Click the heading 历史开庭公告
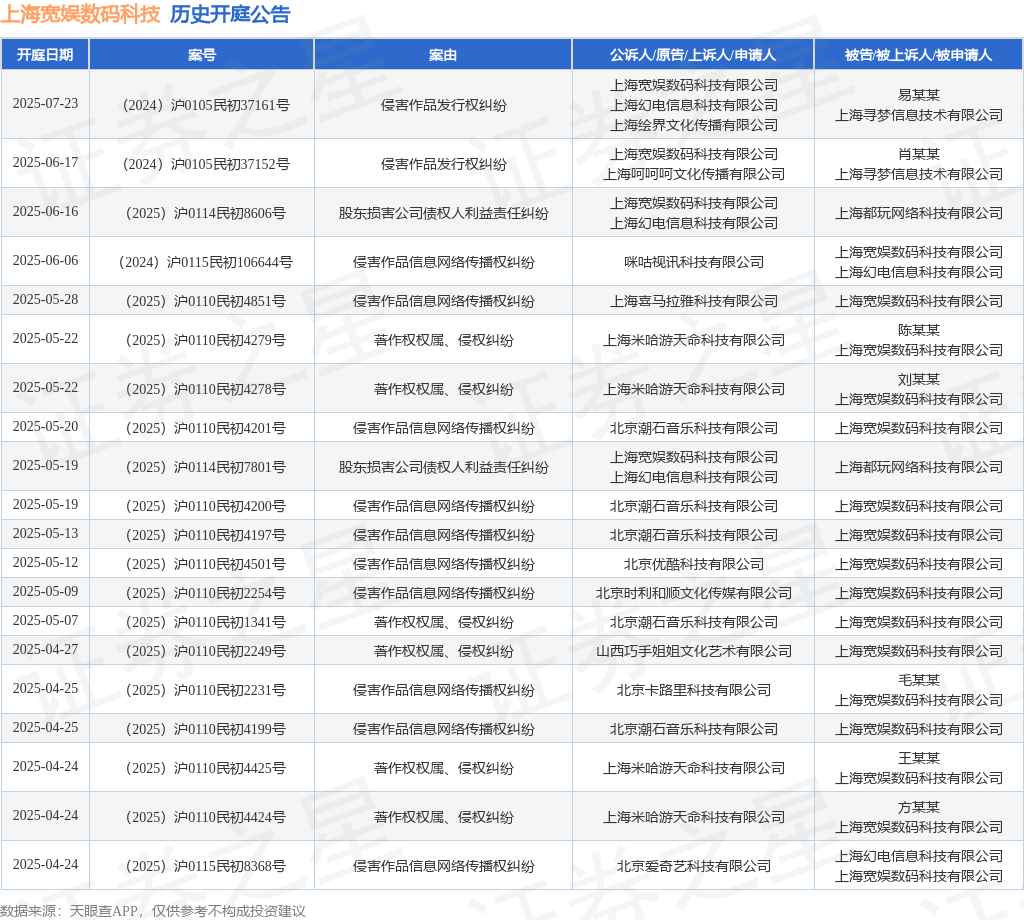 click(x=230, y=14)
